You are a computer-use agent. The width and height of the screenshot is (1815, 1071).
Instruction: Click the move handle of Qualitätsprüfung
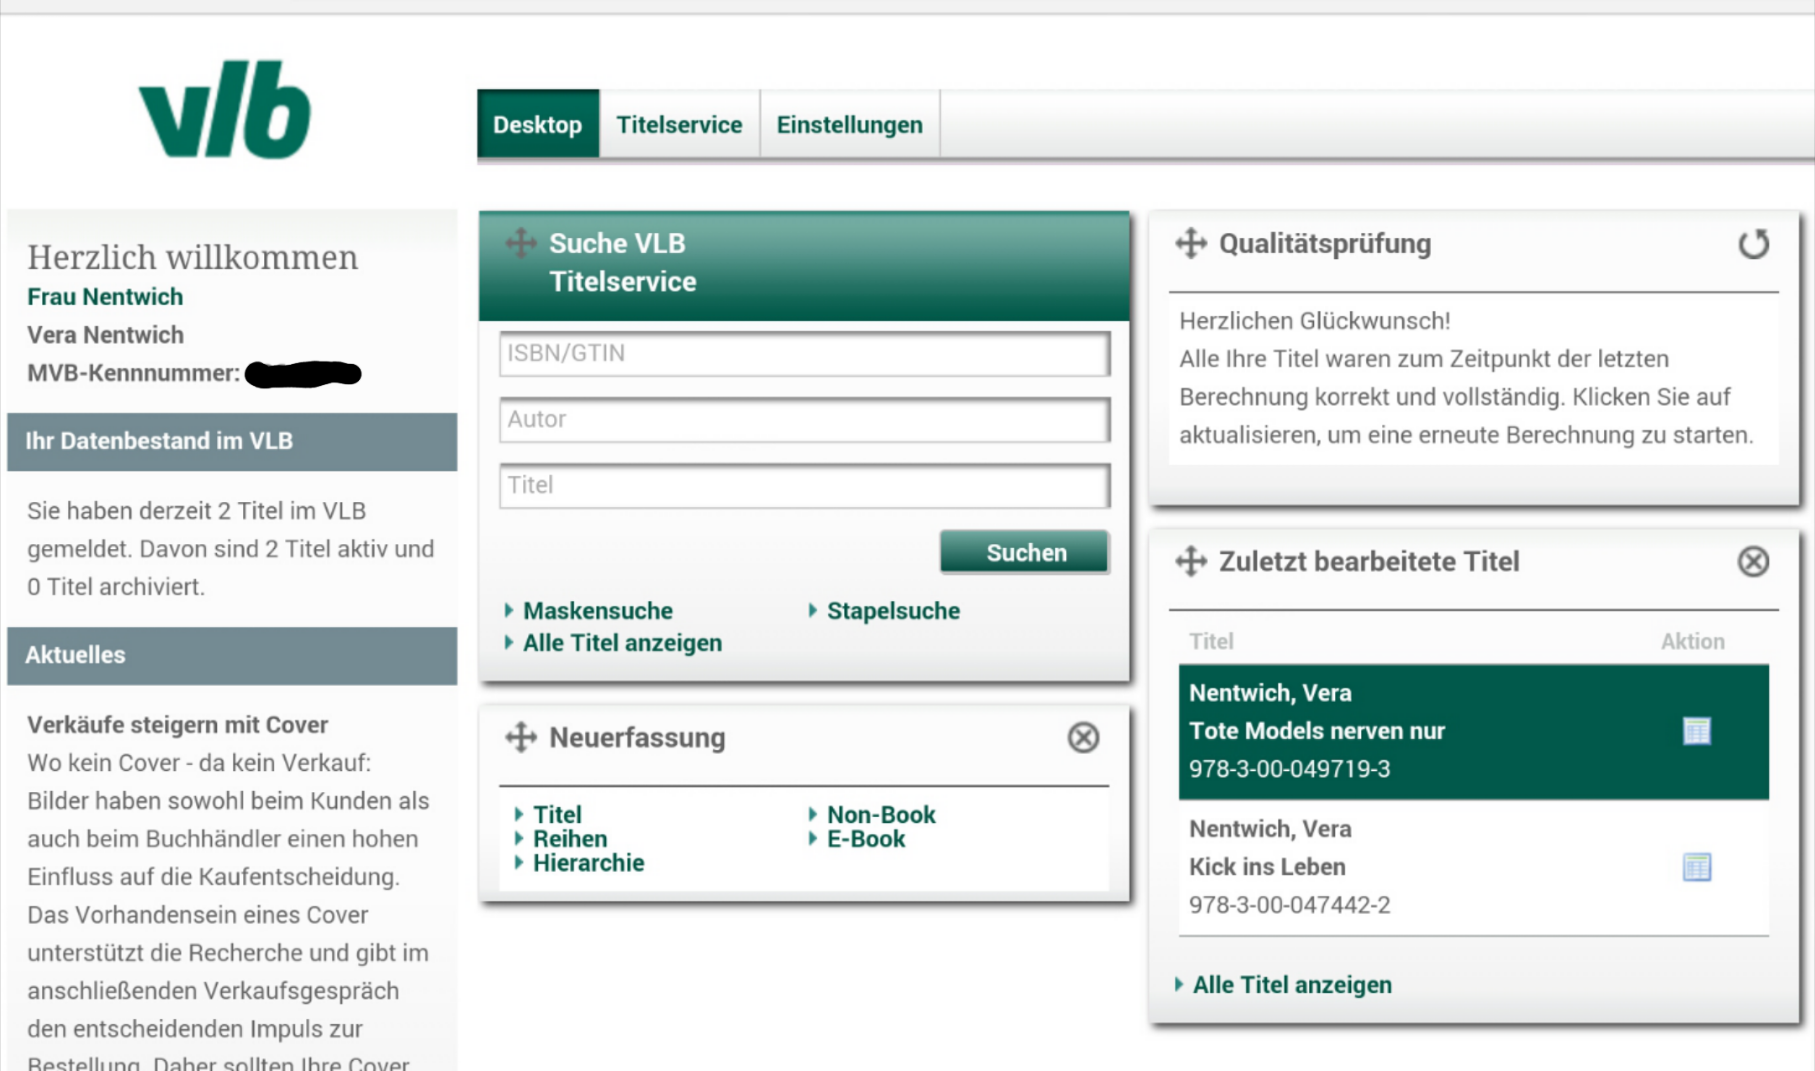point(1190,242)
